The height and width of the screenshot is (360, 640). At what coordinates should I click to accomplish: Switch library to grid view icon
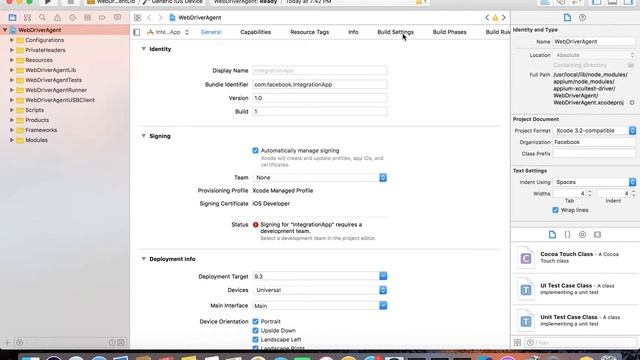(518, 342)
